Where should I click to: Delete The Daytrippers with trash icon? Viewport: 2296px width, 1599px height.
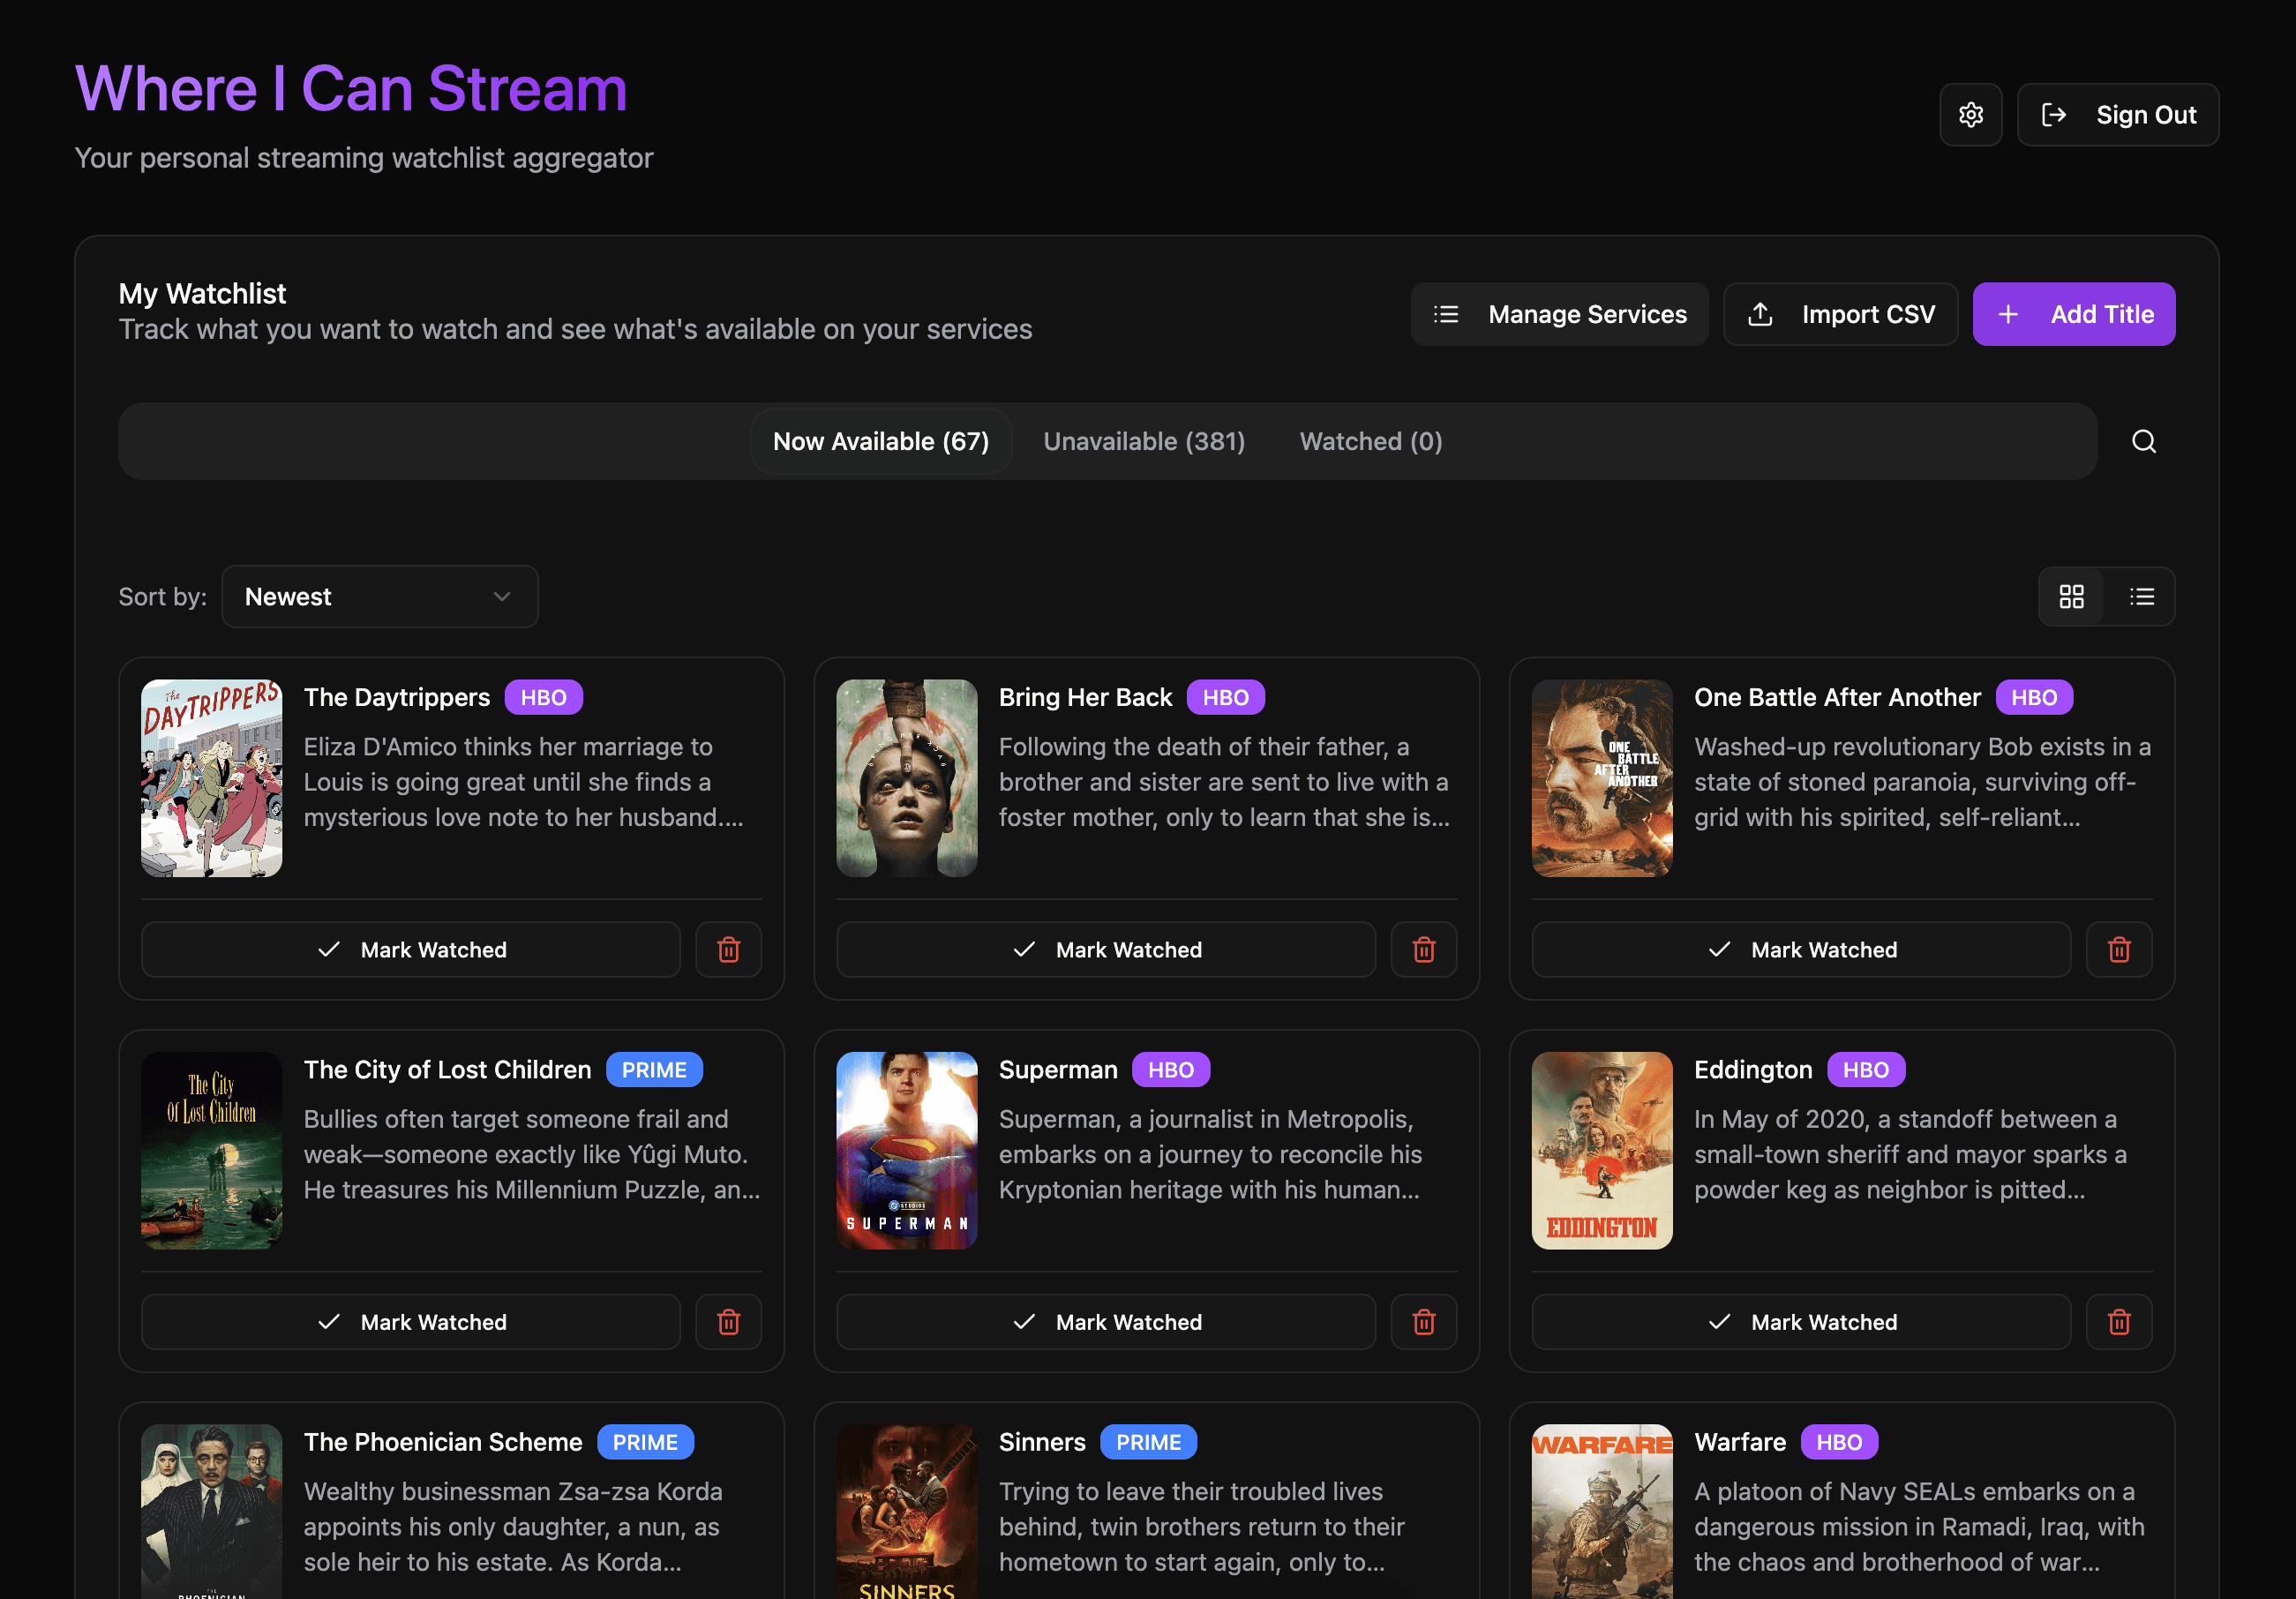728,949
